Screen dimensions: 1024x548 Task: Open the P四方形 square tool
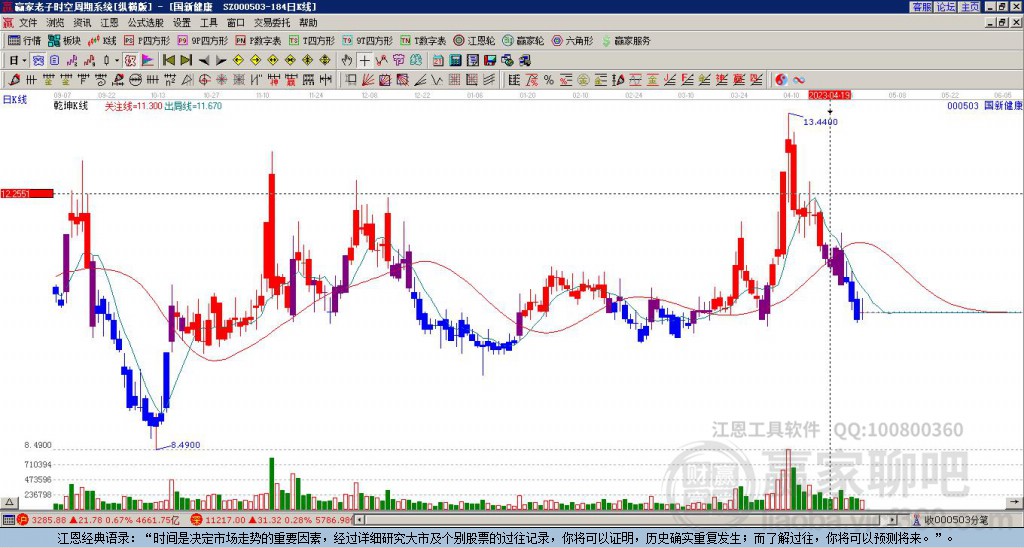point(147,40)
